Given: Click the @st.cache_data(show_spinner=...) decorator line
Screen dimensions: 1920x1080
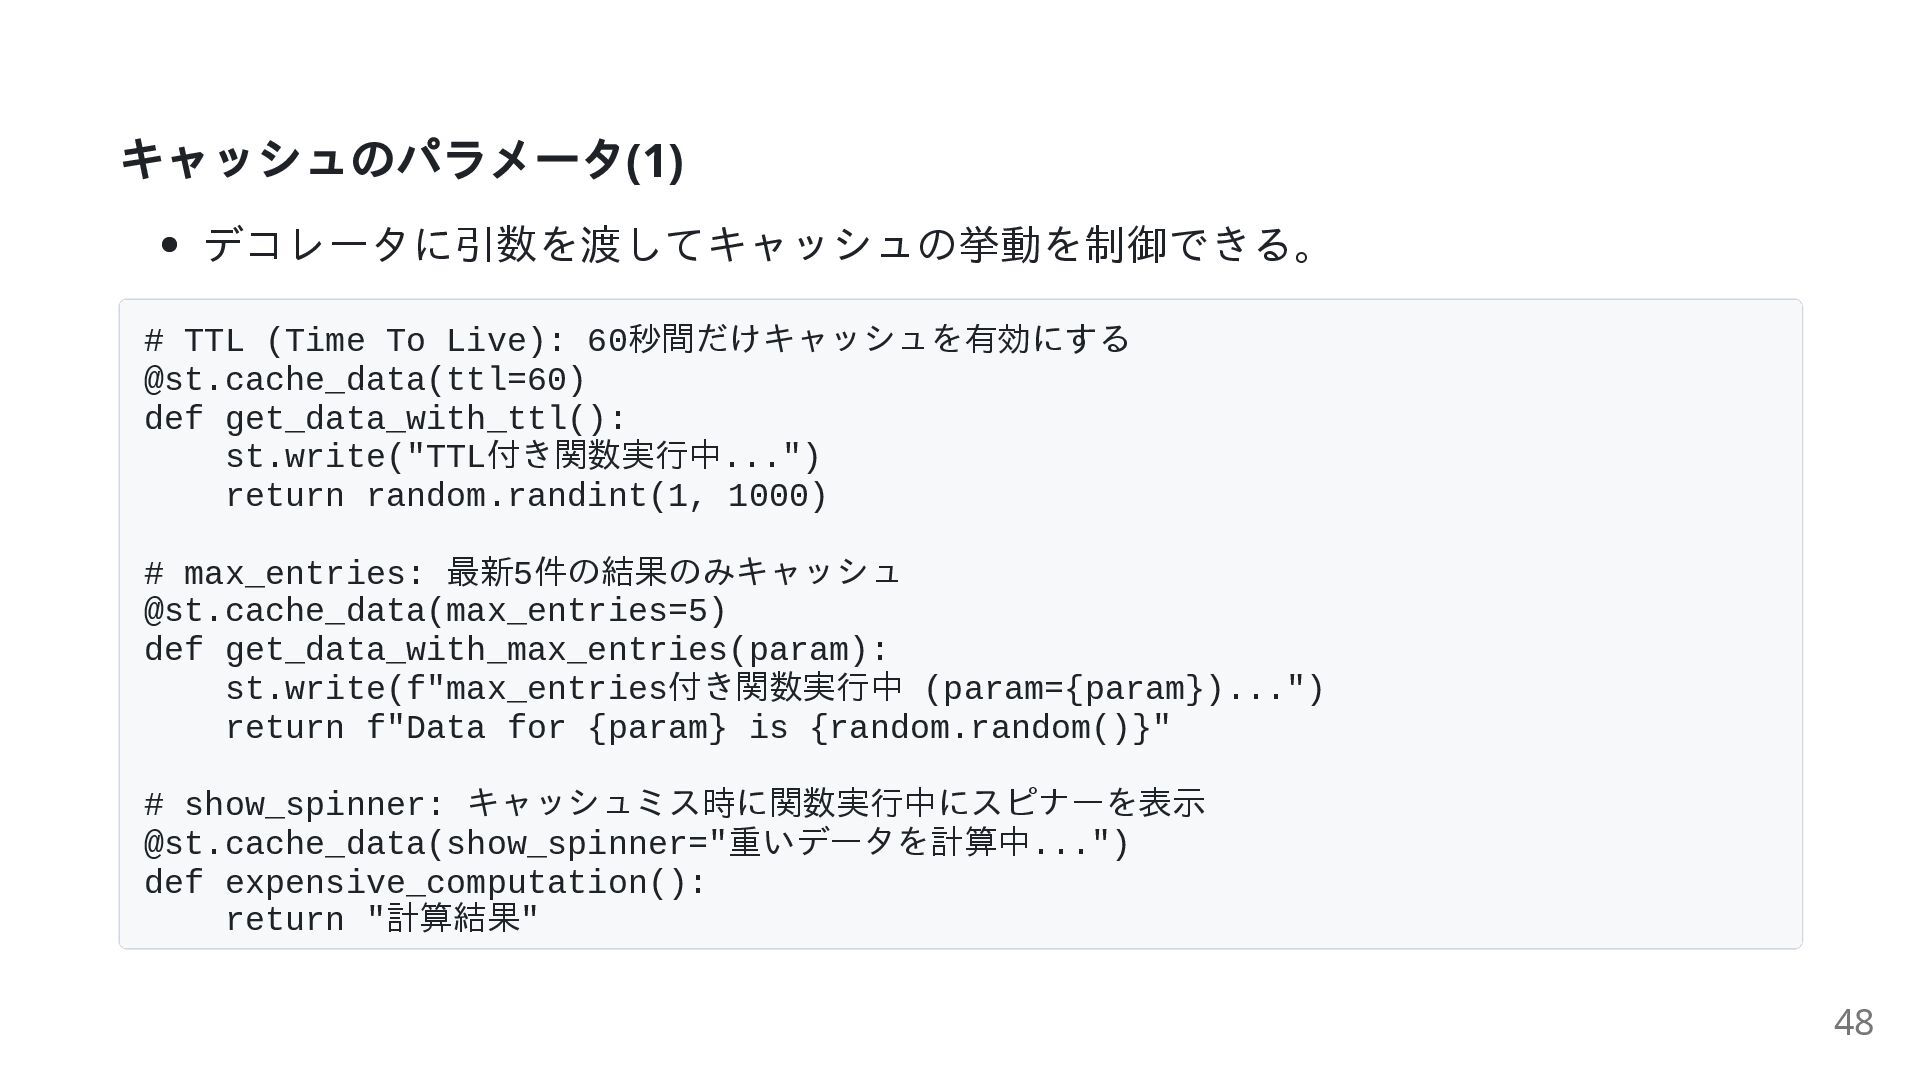Looking at the screenshot, I should 636,844.
